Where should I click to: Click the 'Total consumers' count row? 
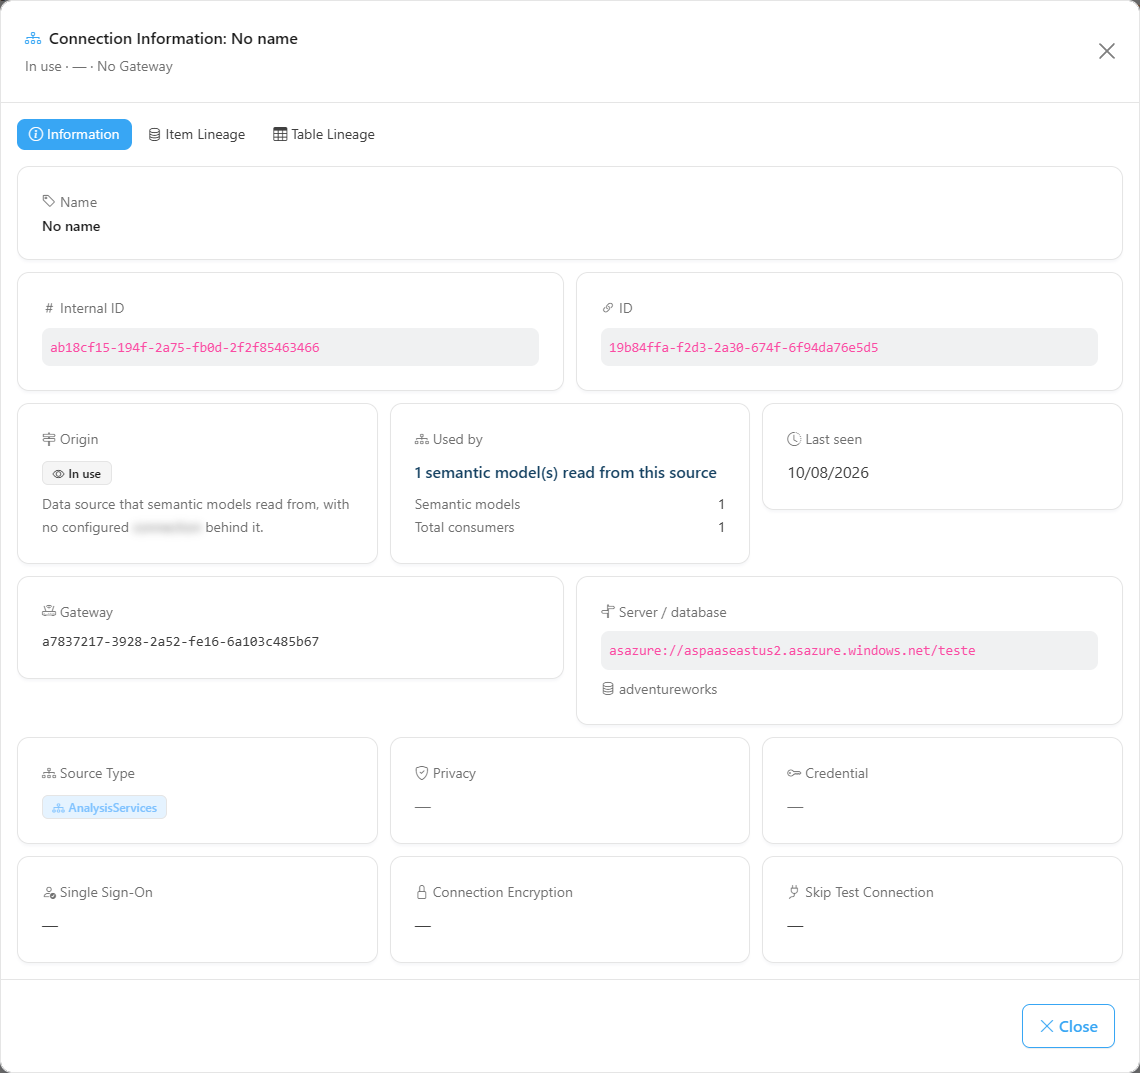(569, 527)
